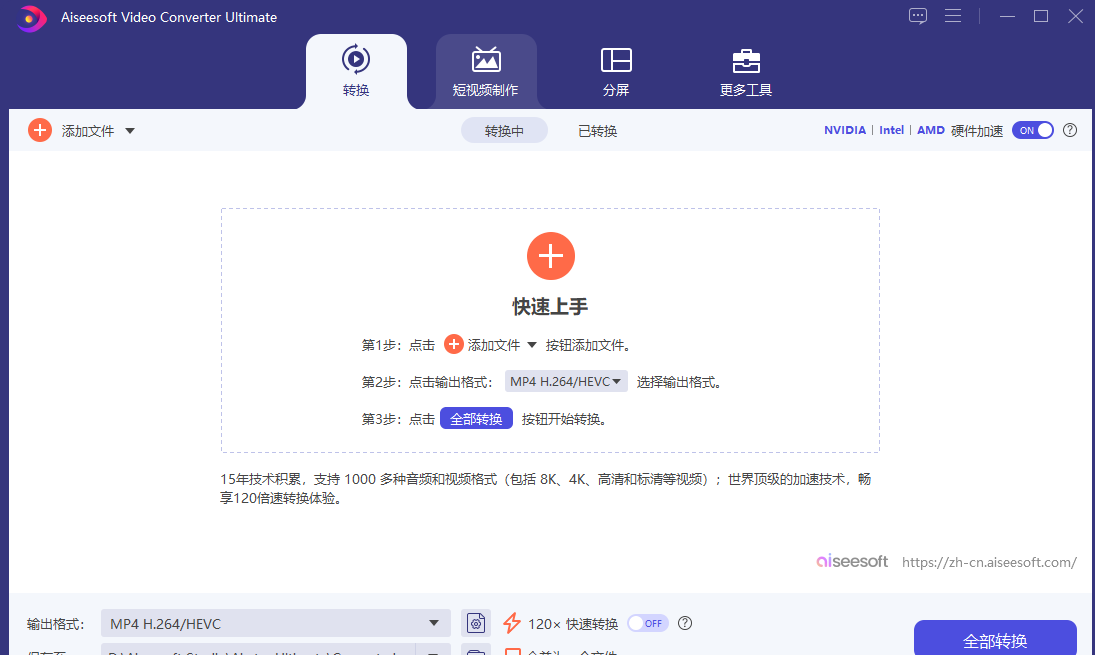Select the 转换 (Convert) tab icon
This screenshot has height=655, width=1095.
pos(356,60)
